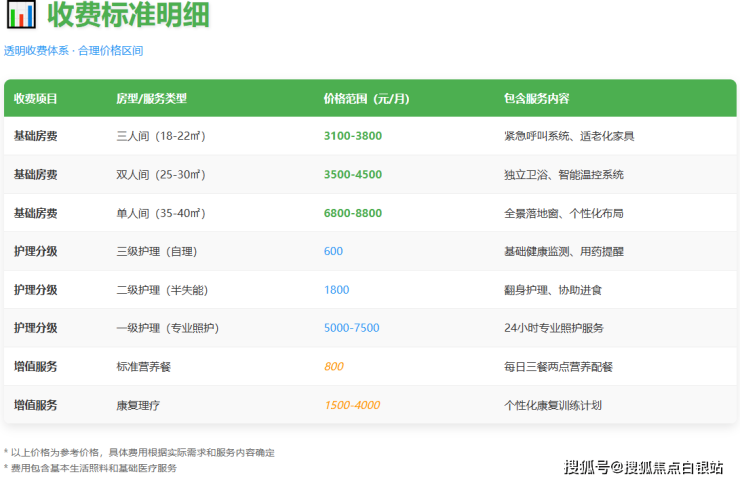Click the orange 1500-4000 price for 康复理疗
The width and height of the screenshot is (740, 483).
(351, 405)
